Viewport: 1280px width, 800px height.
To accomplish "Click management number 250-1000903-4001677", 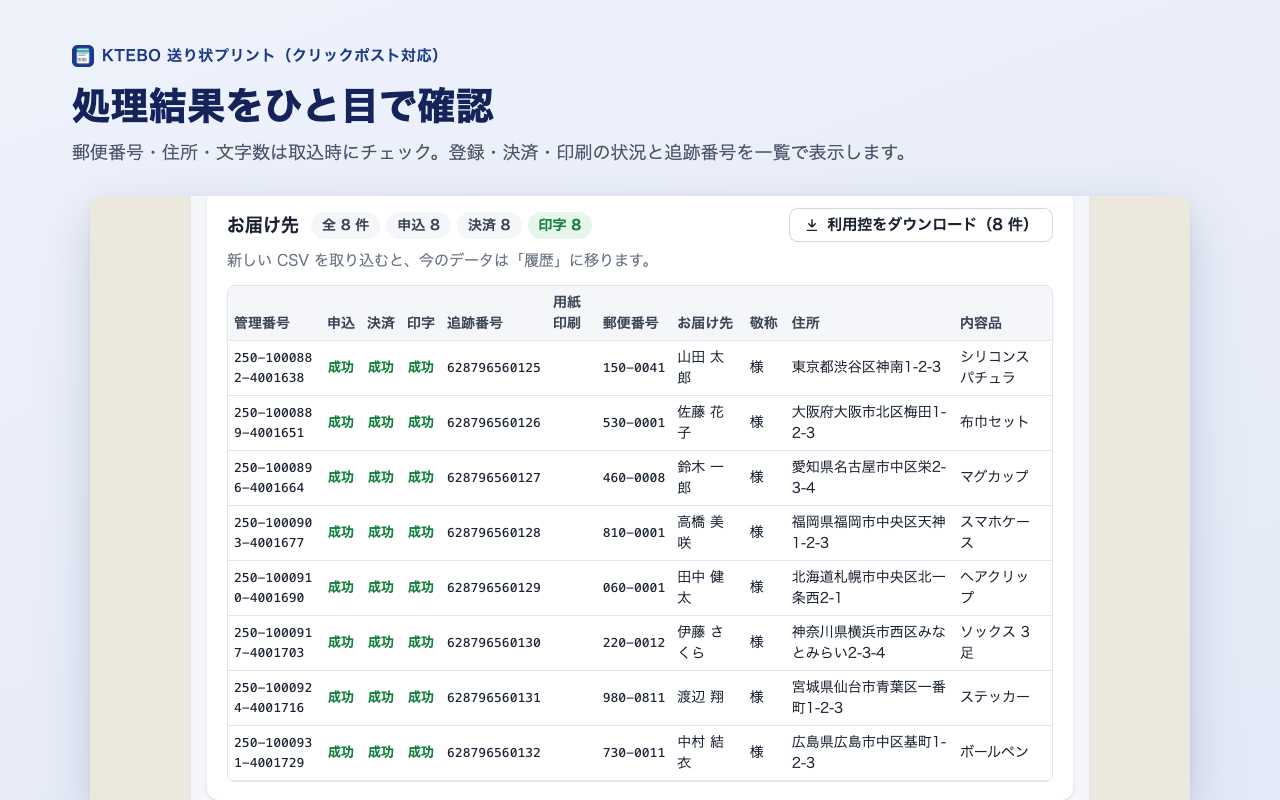I will [x=273, y=532].
